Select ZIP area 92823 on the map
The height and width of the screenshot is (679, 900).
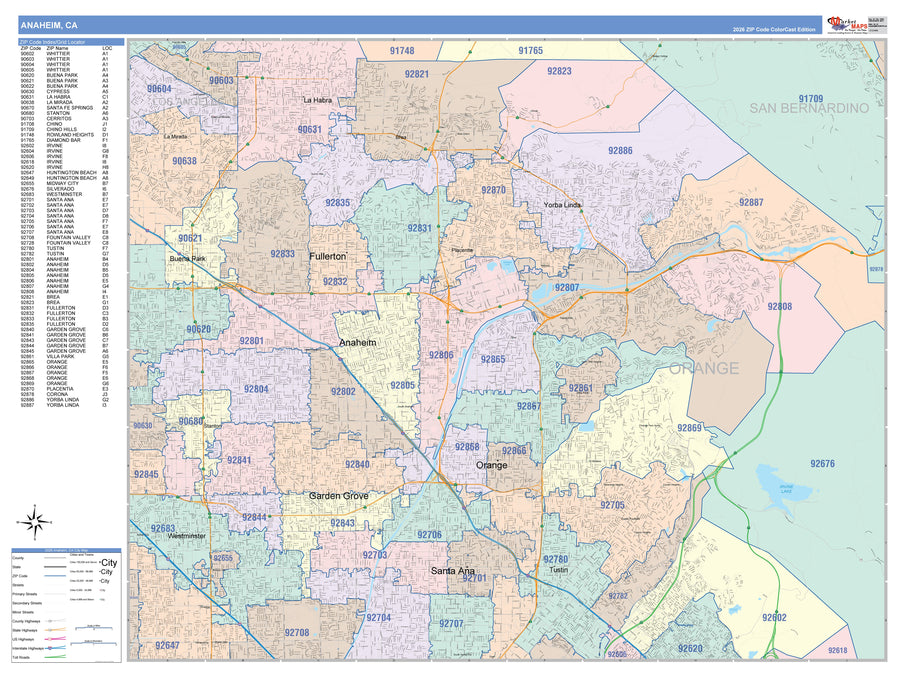559,71
